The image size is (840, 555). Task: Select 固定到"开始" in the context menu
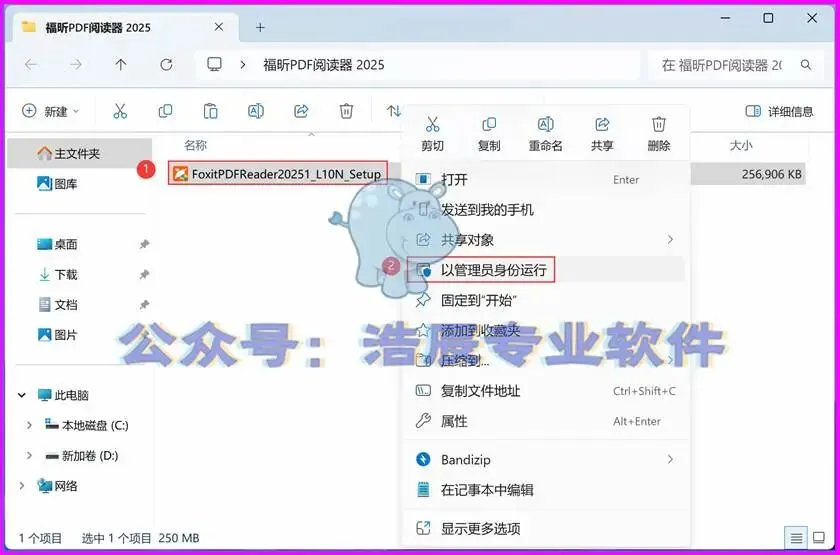point(545,300)
